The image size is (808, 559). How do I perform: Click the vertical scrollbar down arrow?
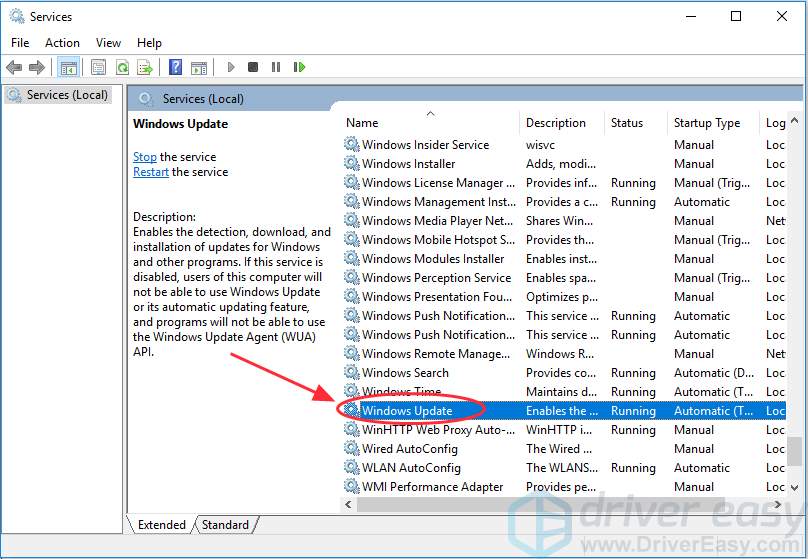[794, 487]
